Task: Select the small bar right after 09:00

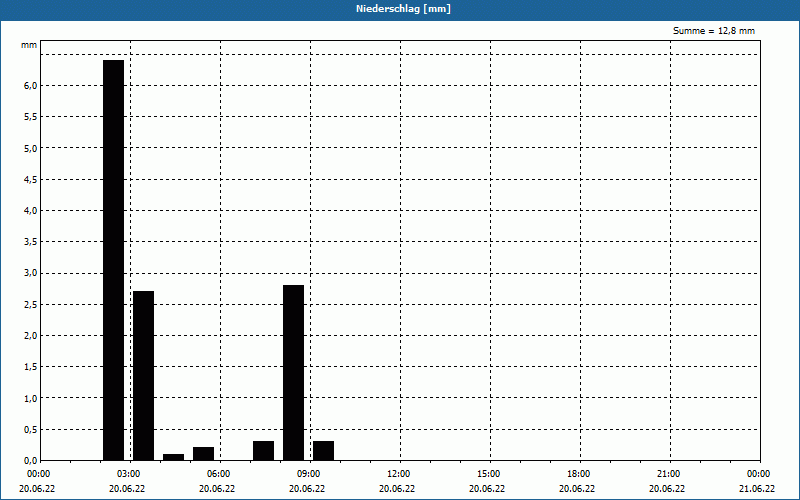Action: click(x=323, y=451)
